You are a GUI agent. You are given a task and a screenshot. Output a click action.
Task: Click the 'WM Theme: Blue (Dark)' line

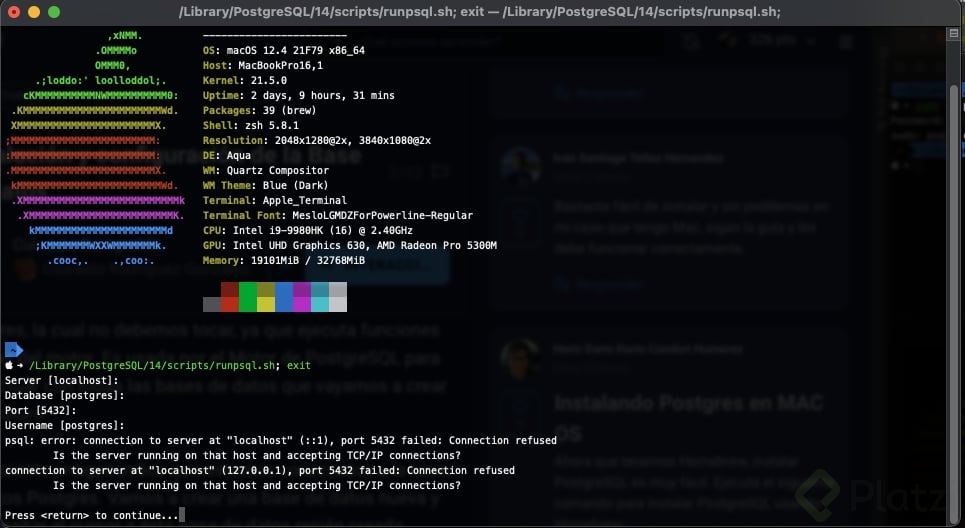(x=266, y=185)
